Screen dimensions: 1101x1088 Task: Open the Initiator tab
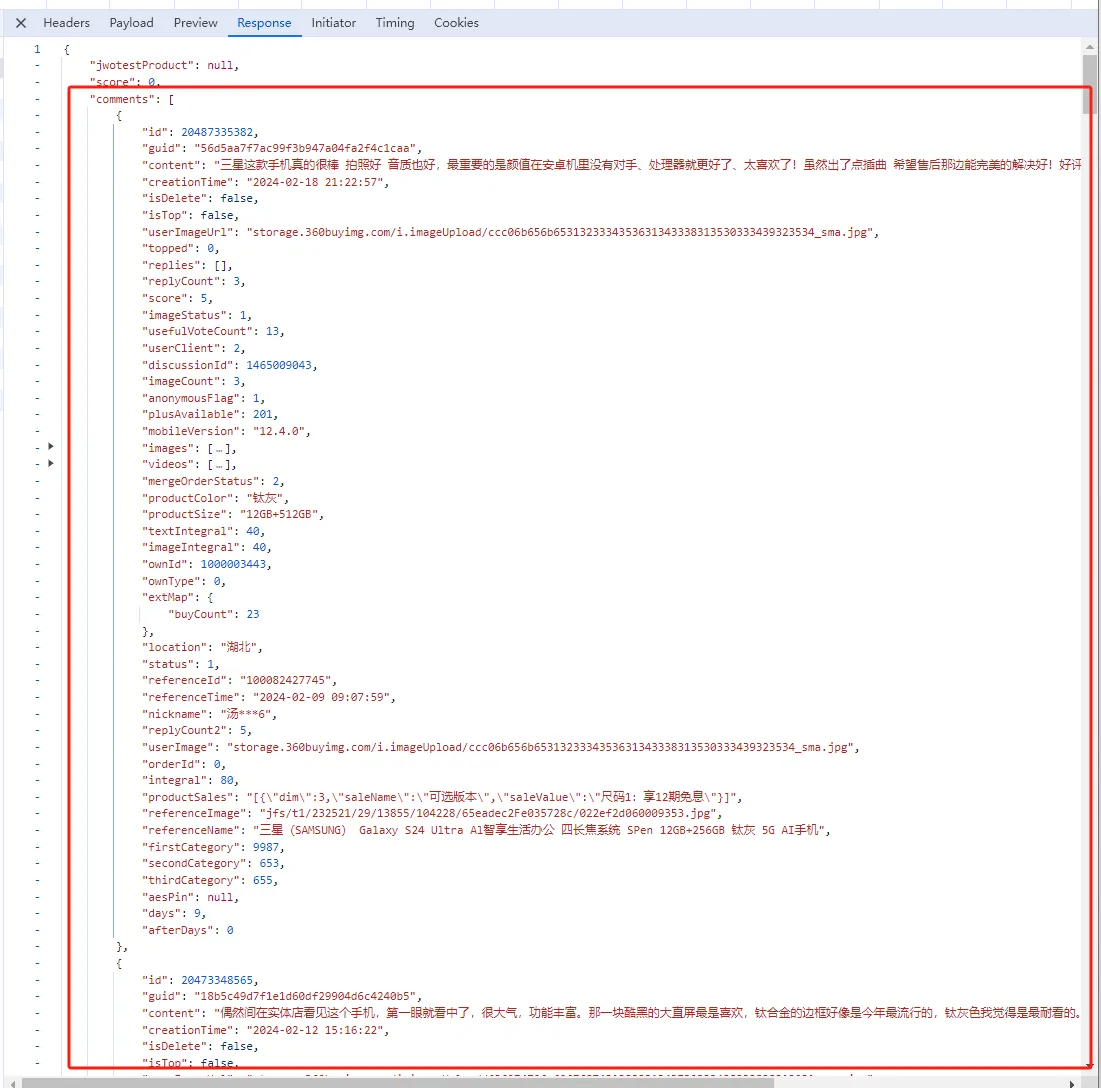click(x=333, y=23)
